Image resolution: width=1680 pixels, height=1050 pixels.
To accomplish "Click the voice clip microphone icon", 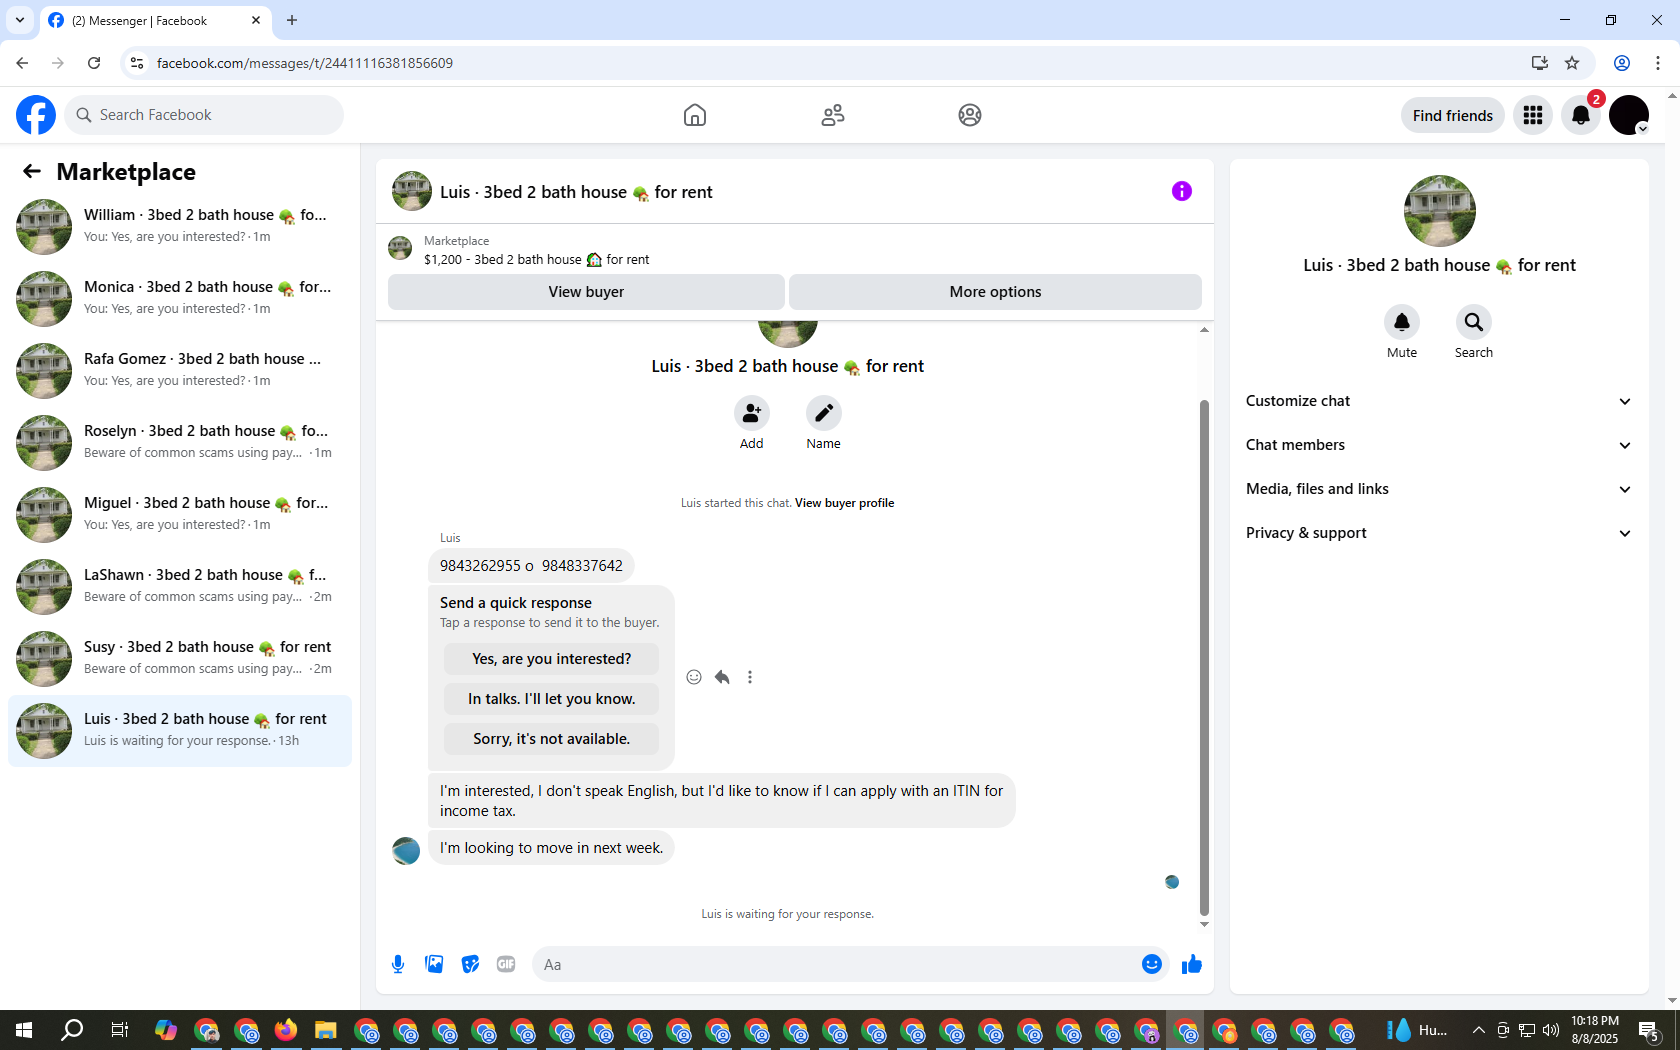I will pos(398,964).
